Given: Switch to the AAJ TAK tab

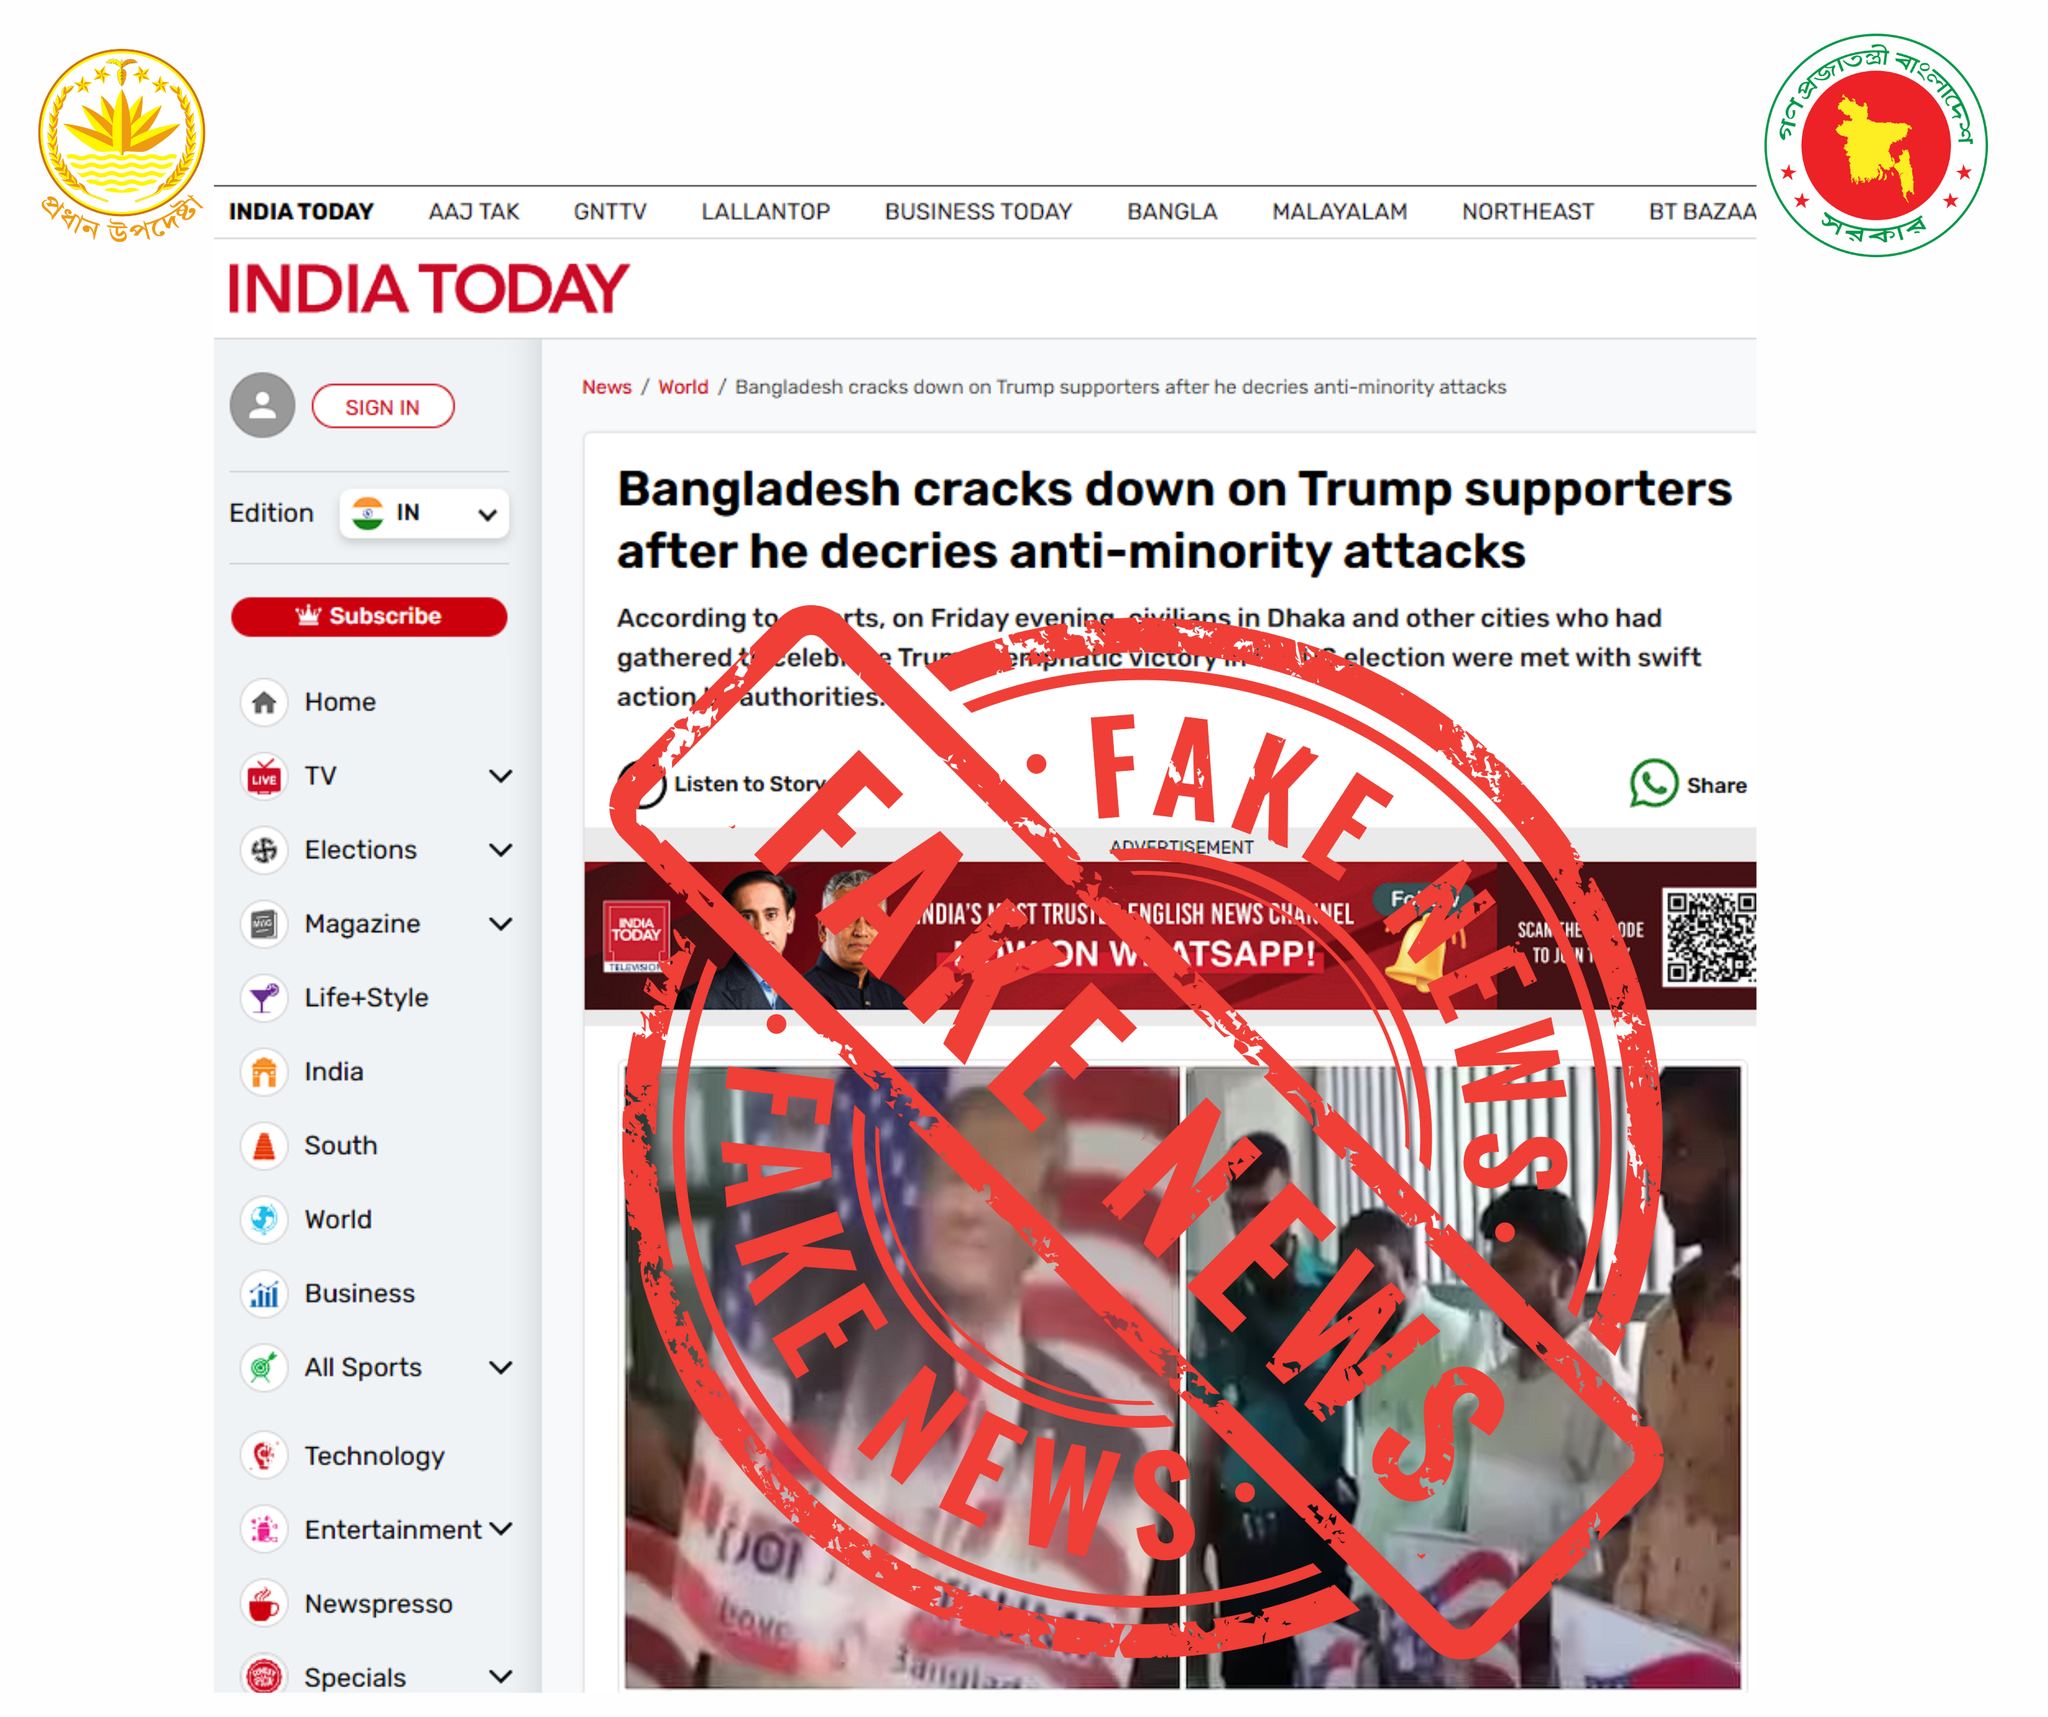Looking at the screenshot, I should [474, 212].
